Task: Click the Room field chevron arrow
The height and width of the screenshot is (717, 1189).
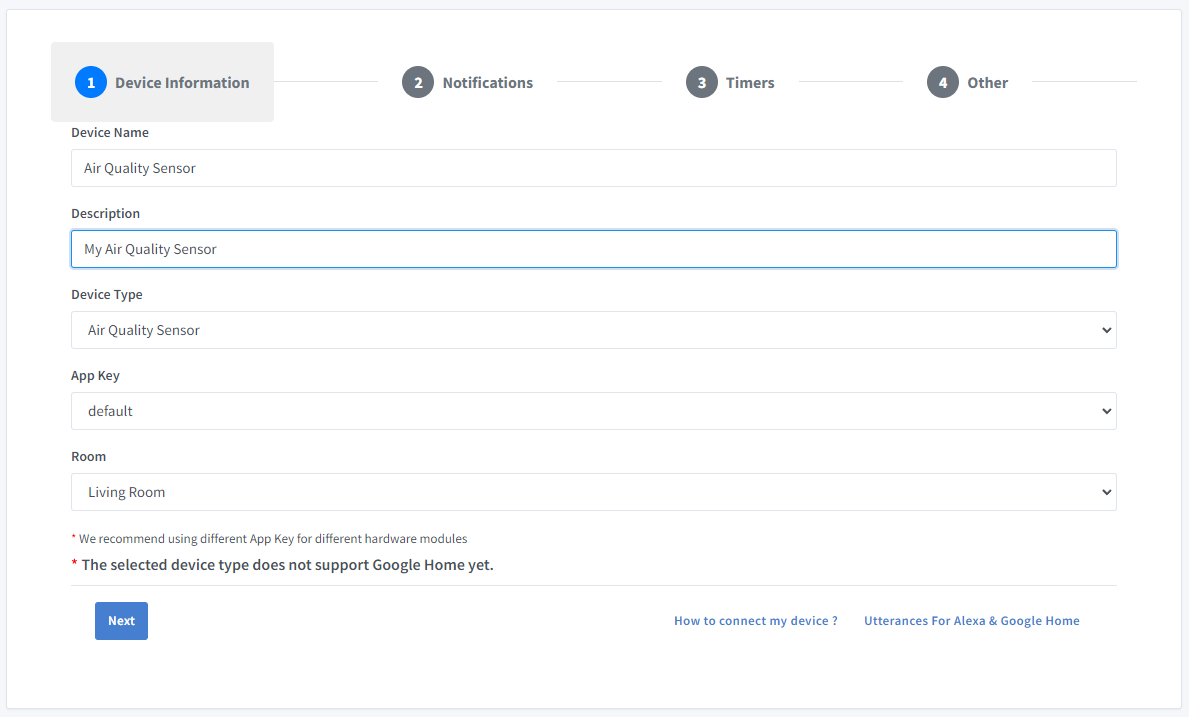Action: [1105, 492]
